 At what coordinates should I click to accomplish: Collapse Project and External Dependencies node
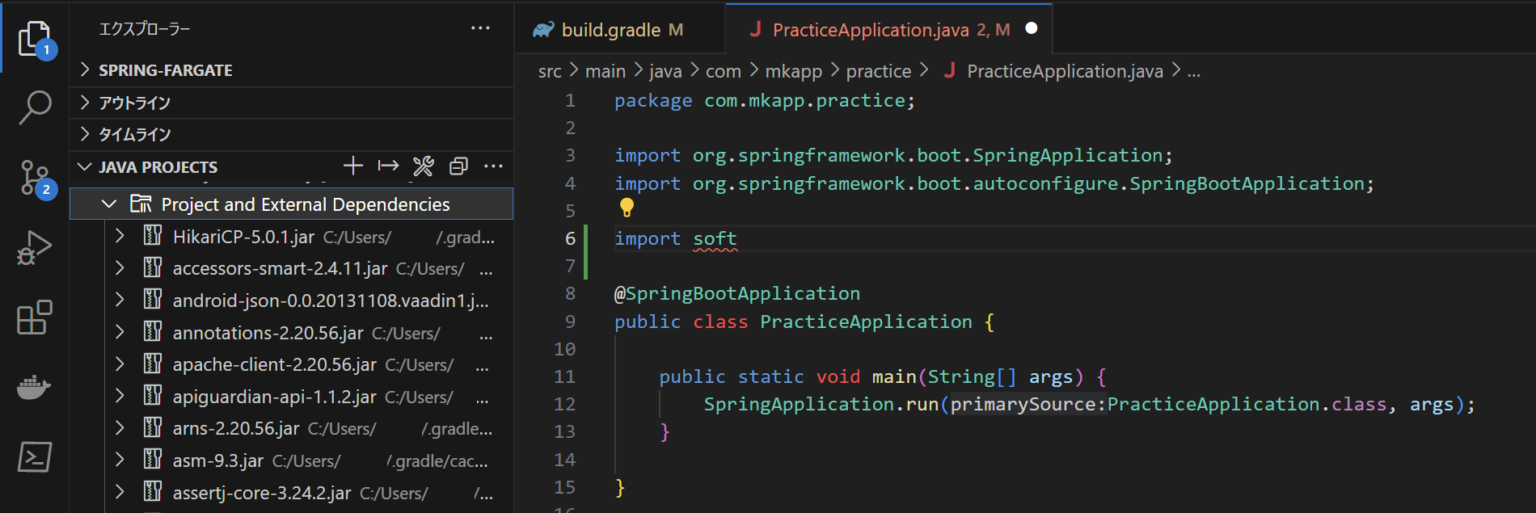pyautogui.click(x=108, y=204)
